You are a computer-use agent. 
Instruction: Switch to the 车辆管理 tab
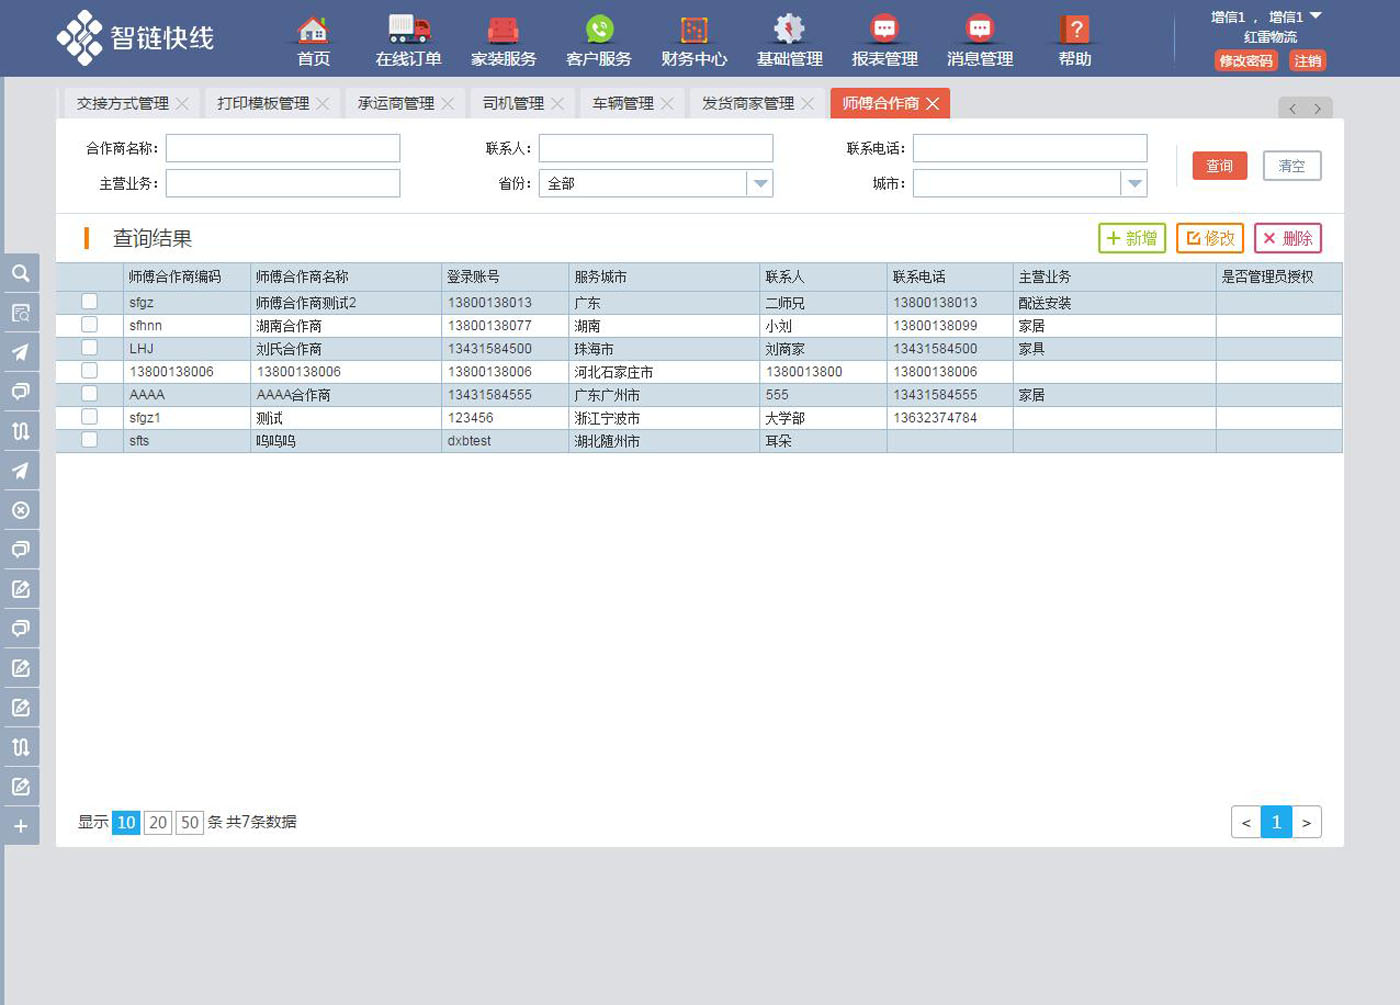[x=622, y=103]
